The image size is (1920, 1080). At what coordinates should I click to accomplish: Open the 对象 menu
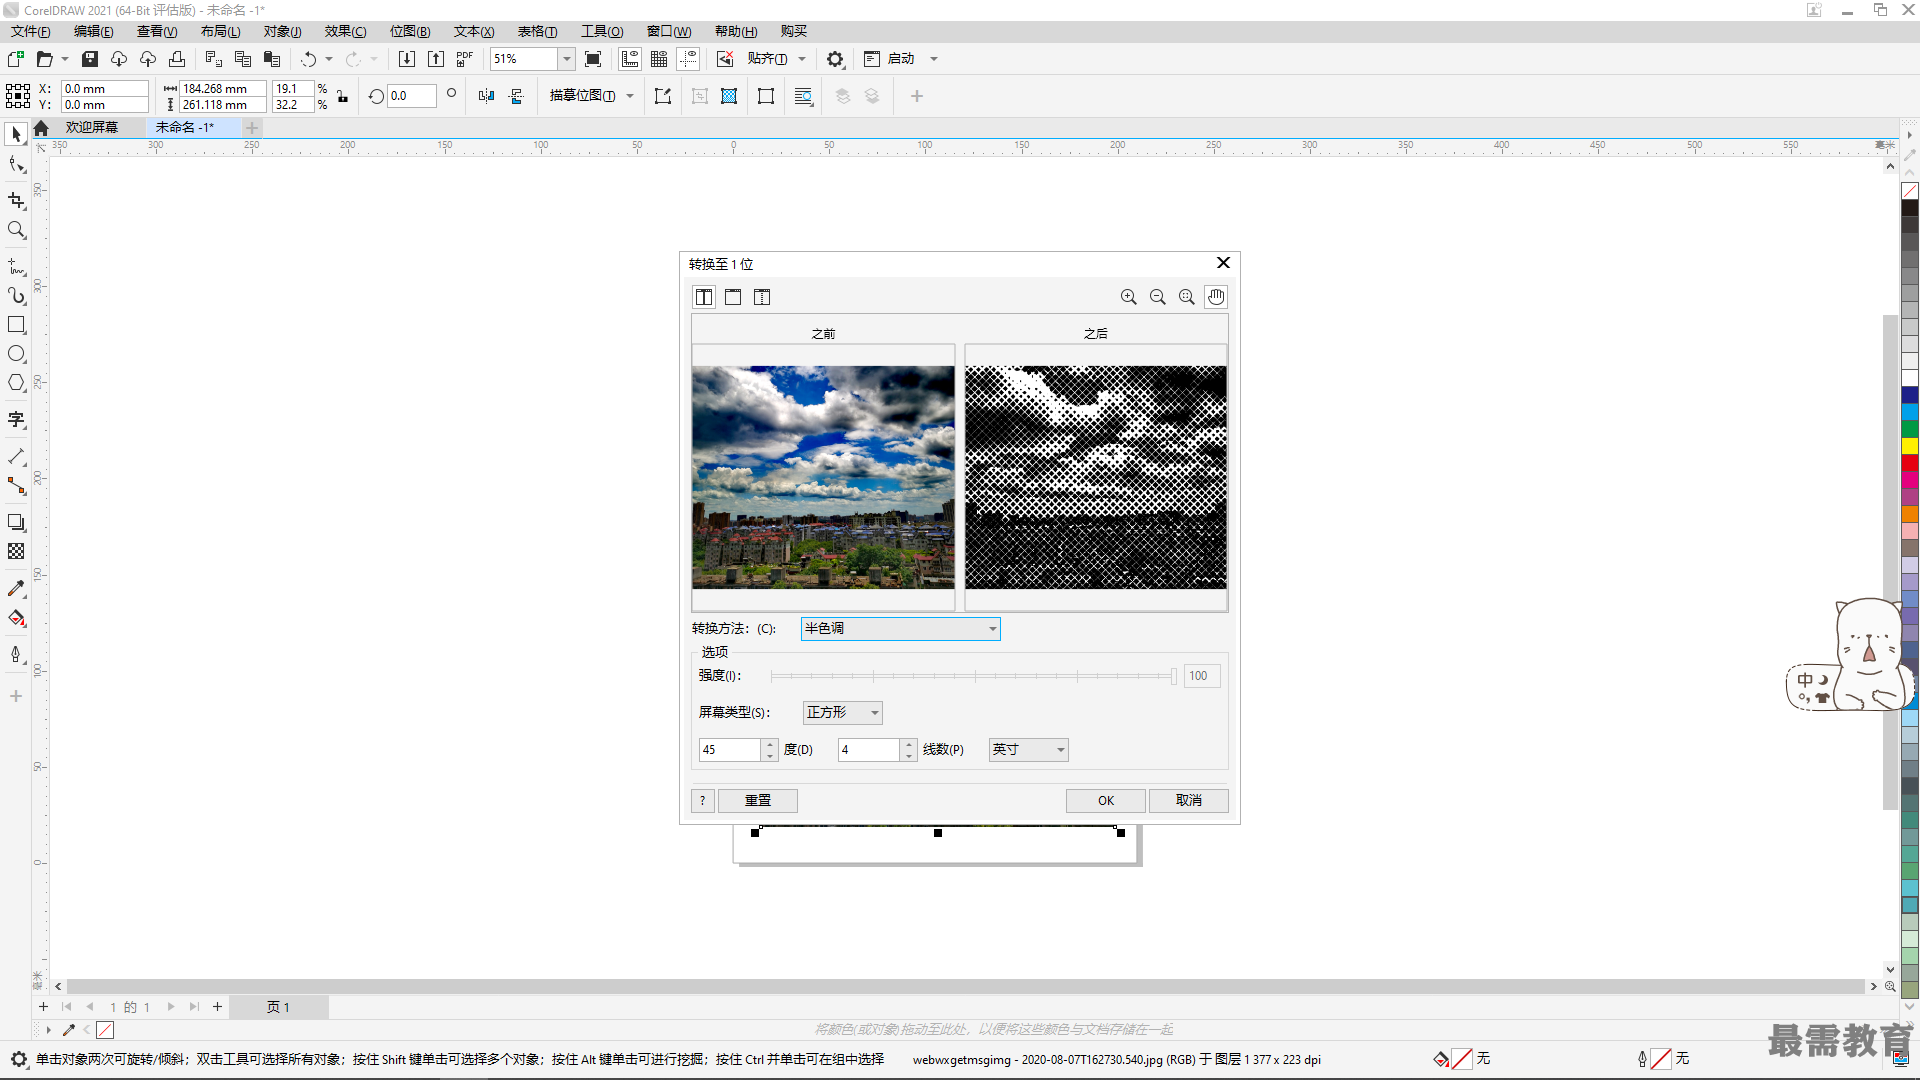282,31
